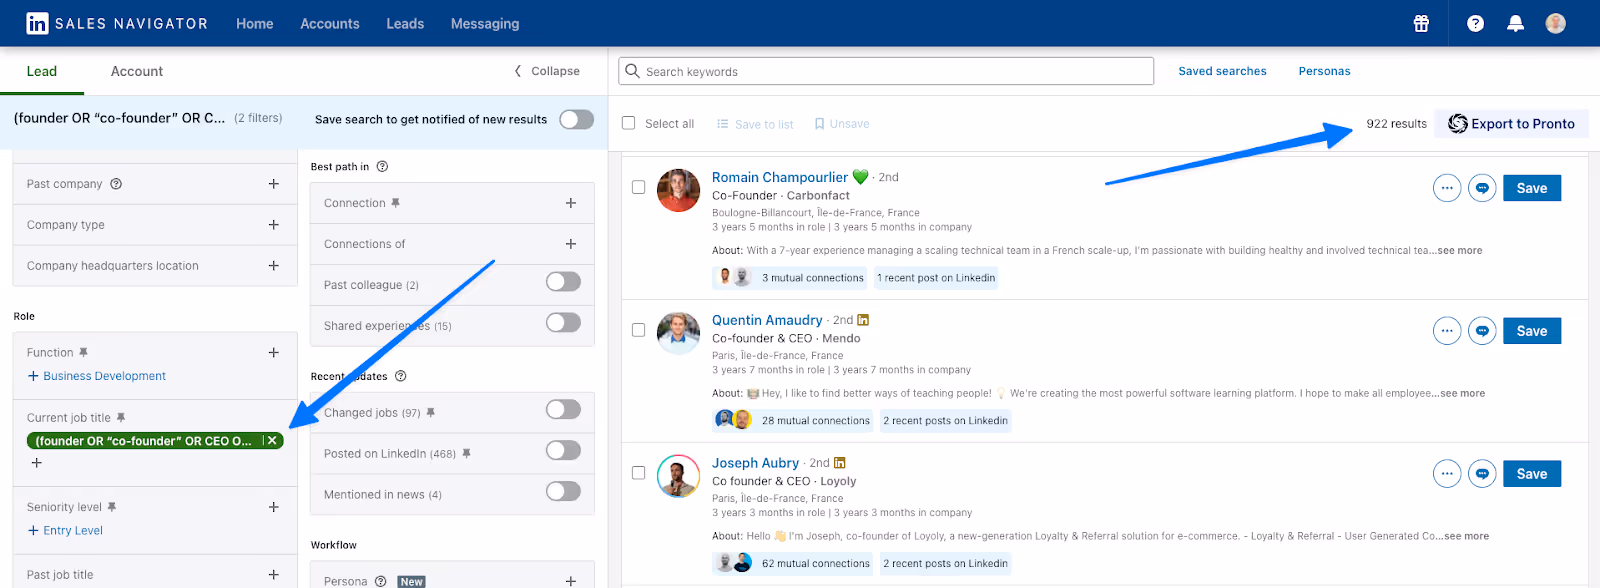Open Messaging in navigation

(x=485, y=24)
